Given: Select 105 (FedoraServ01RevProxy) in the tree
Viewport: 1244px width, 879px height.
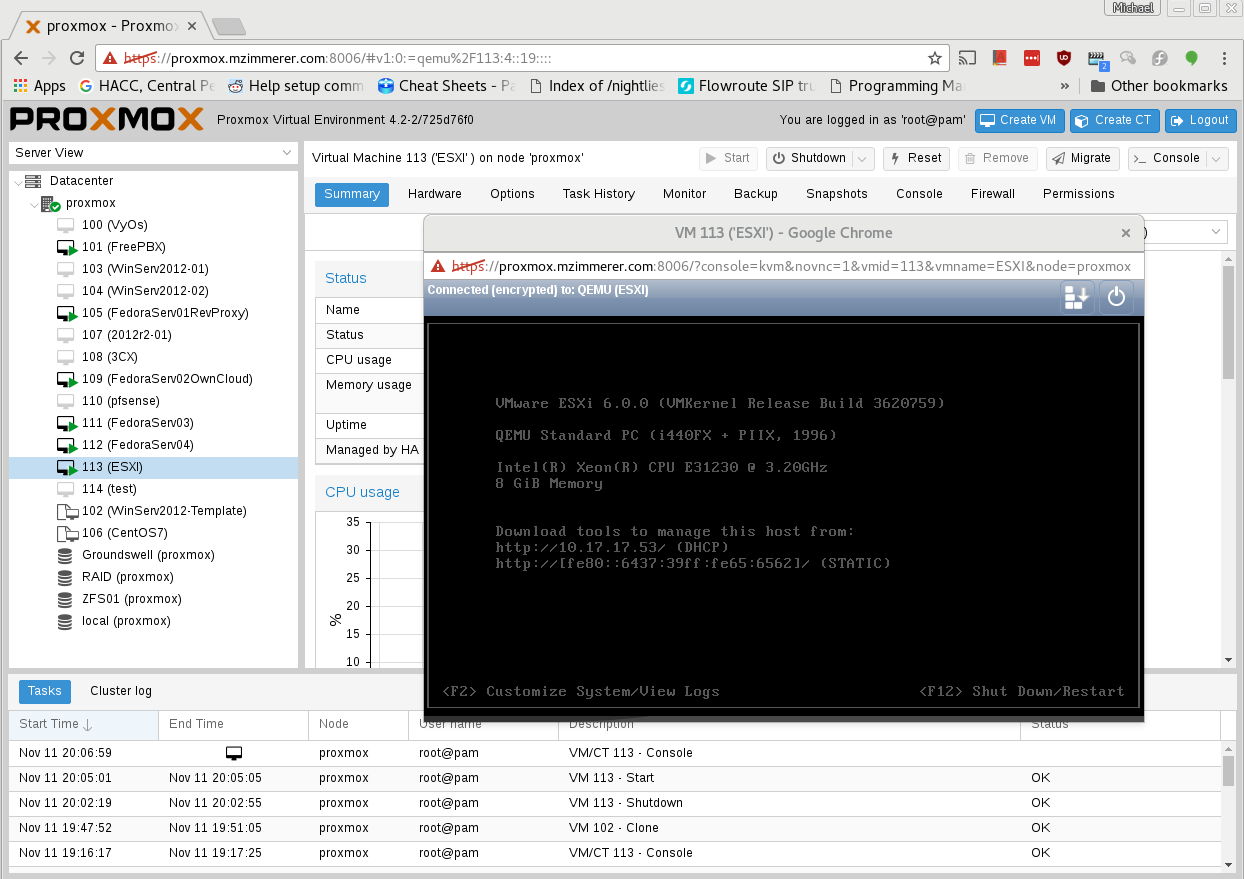Looking at the screenshot, I should coord(153,313).
